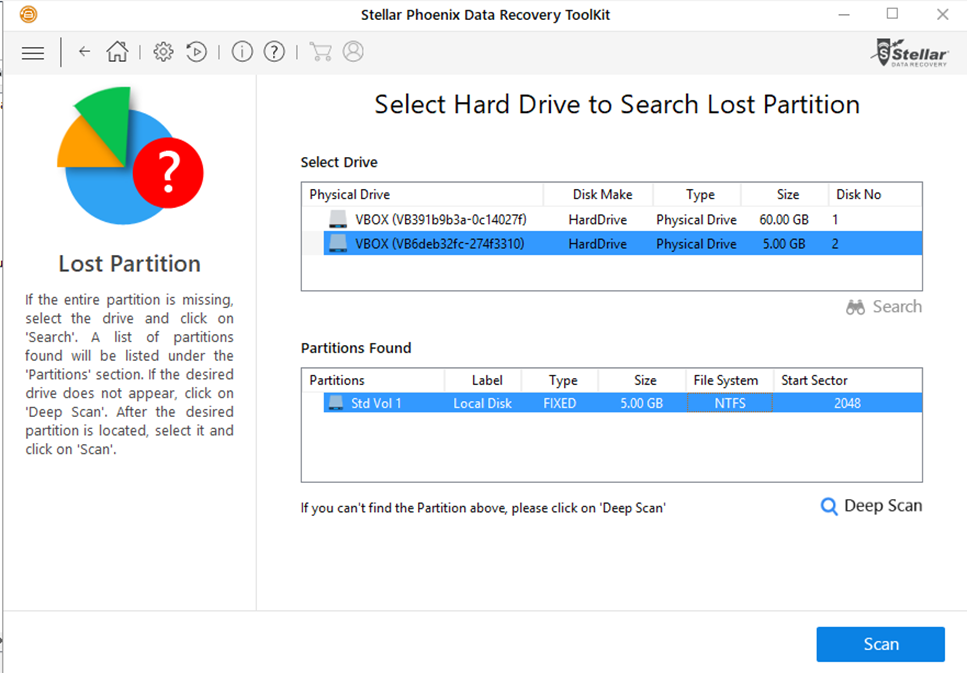Click the resume recovery icon
Screen dimensions: 967x673
tap(197, 52)
